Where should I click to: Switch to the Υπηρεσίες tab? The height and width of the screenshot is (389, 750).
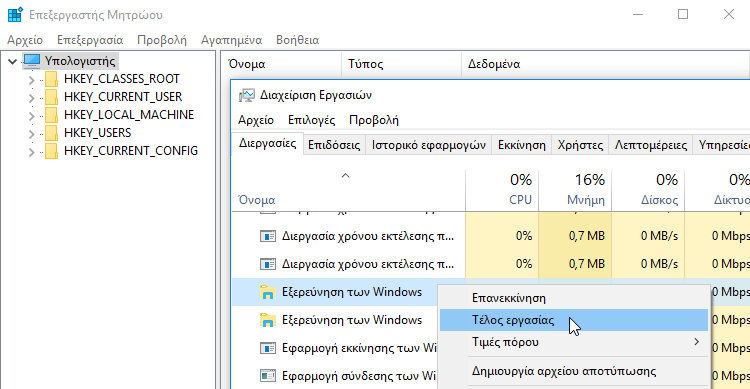pyautogui.click(x=721, y=145)
